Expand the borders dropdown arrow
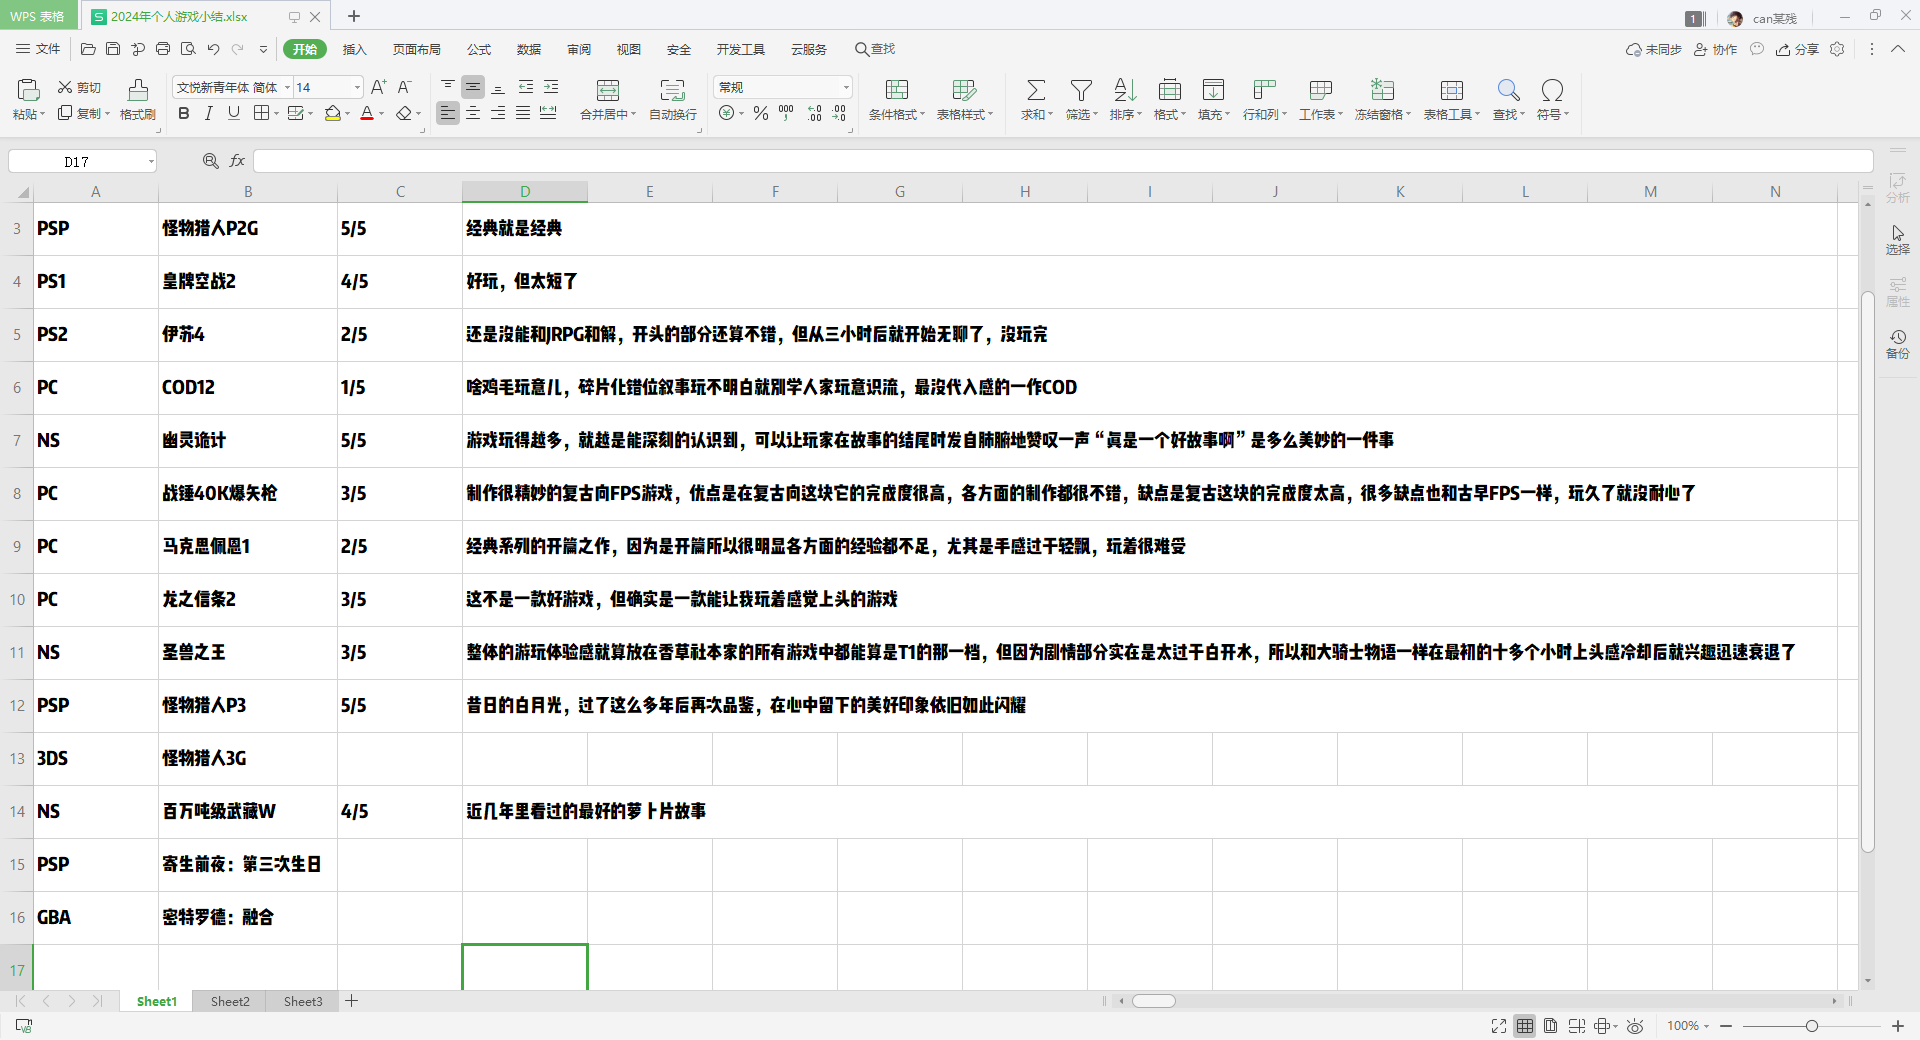Image resolution: width=1920 pixels, height=1040 pixels. (x=276, y=114)
